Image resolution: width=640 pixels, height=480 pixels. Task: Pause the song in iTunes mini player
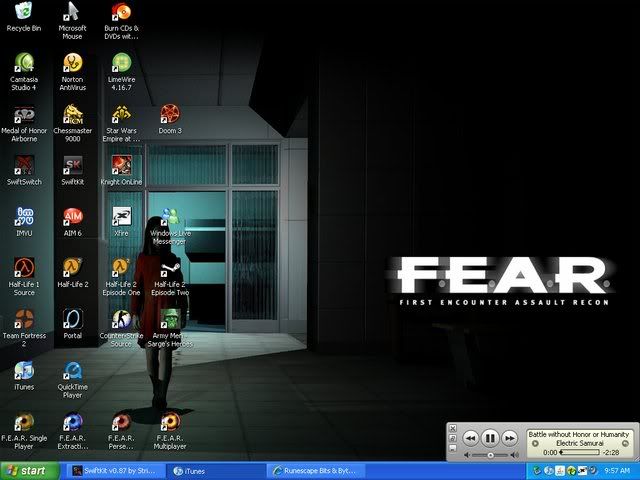489,438
